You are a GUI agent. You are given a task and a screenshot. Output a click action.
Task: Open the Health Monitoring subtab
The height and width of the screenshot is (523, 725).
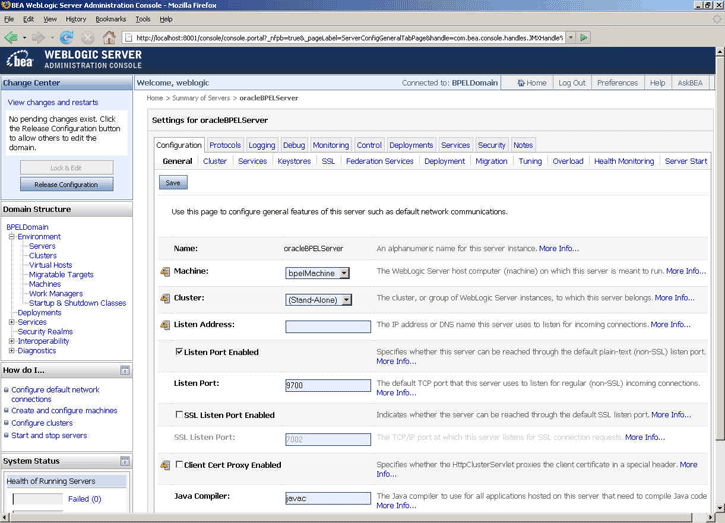pos(624,161)
